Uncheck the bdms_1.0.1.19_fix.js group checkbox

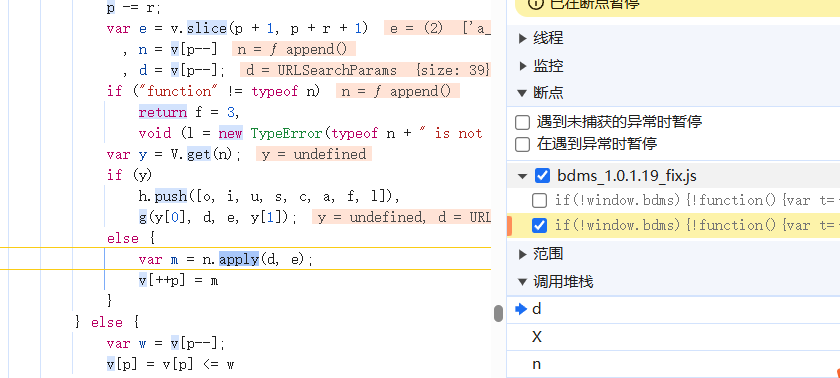pos(542,176)
